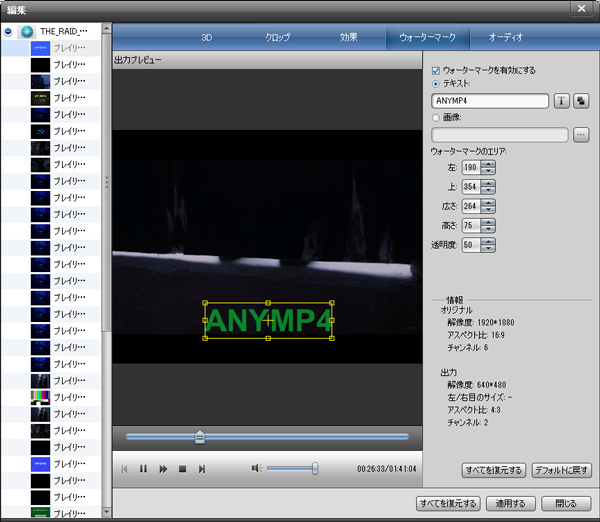
Task: Enable the watermark checkbox
Action: click(435, 70)
